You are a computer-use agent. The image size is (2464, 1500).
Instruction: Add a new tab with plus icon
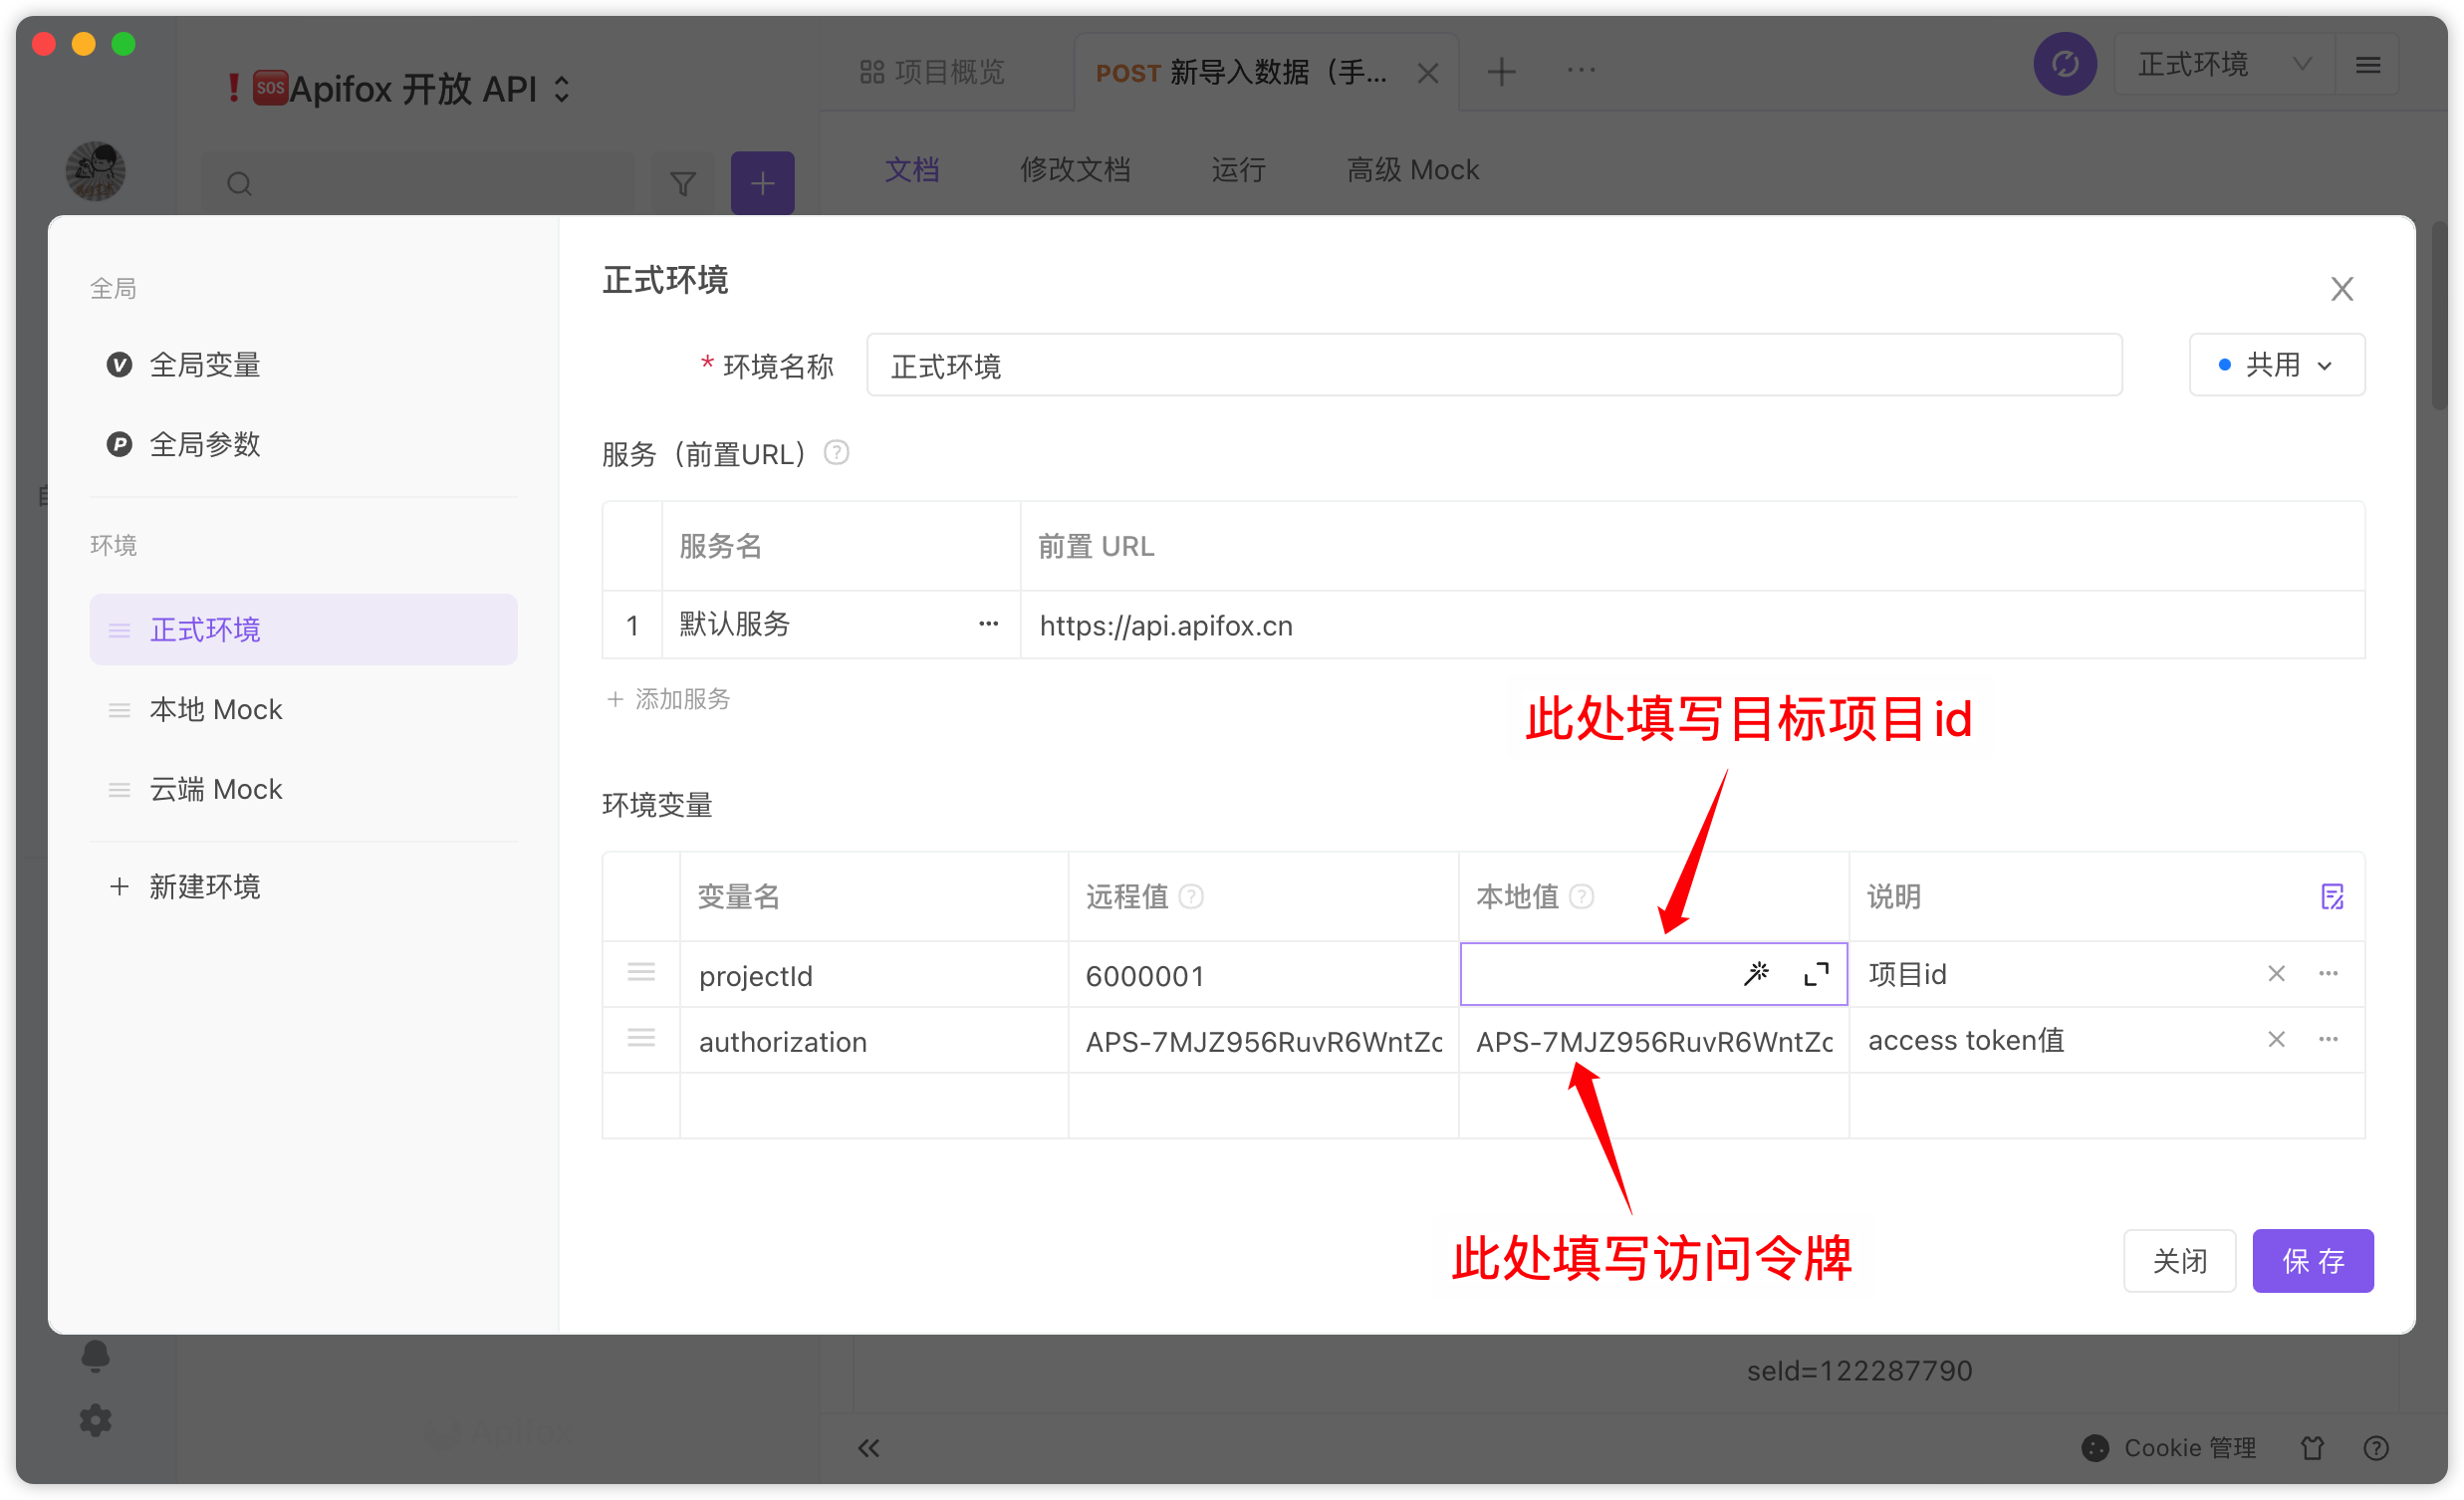1501,71
